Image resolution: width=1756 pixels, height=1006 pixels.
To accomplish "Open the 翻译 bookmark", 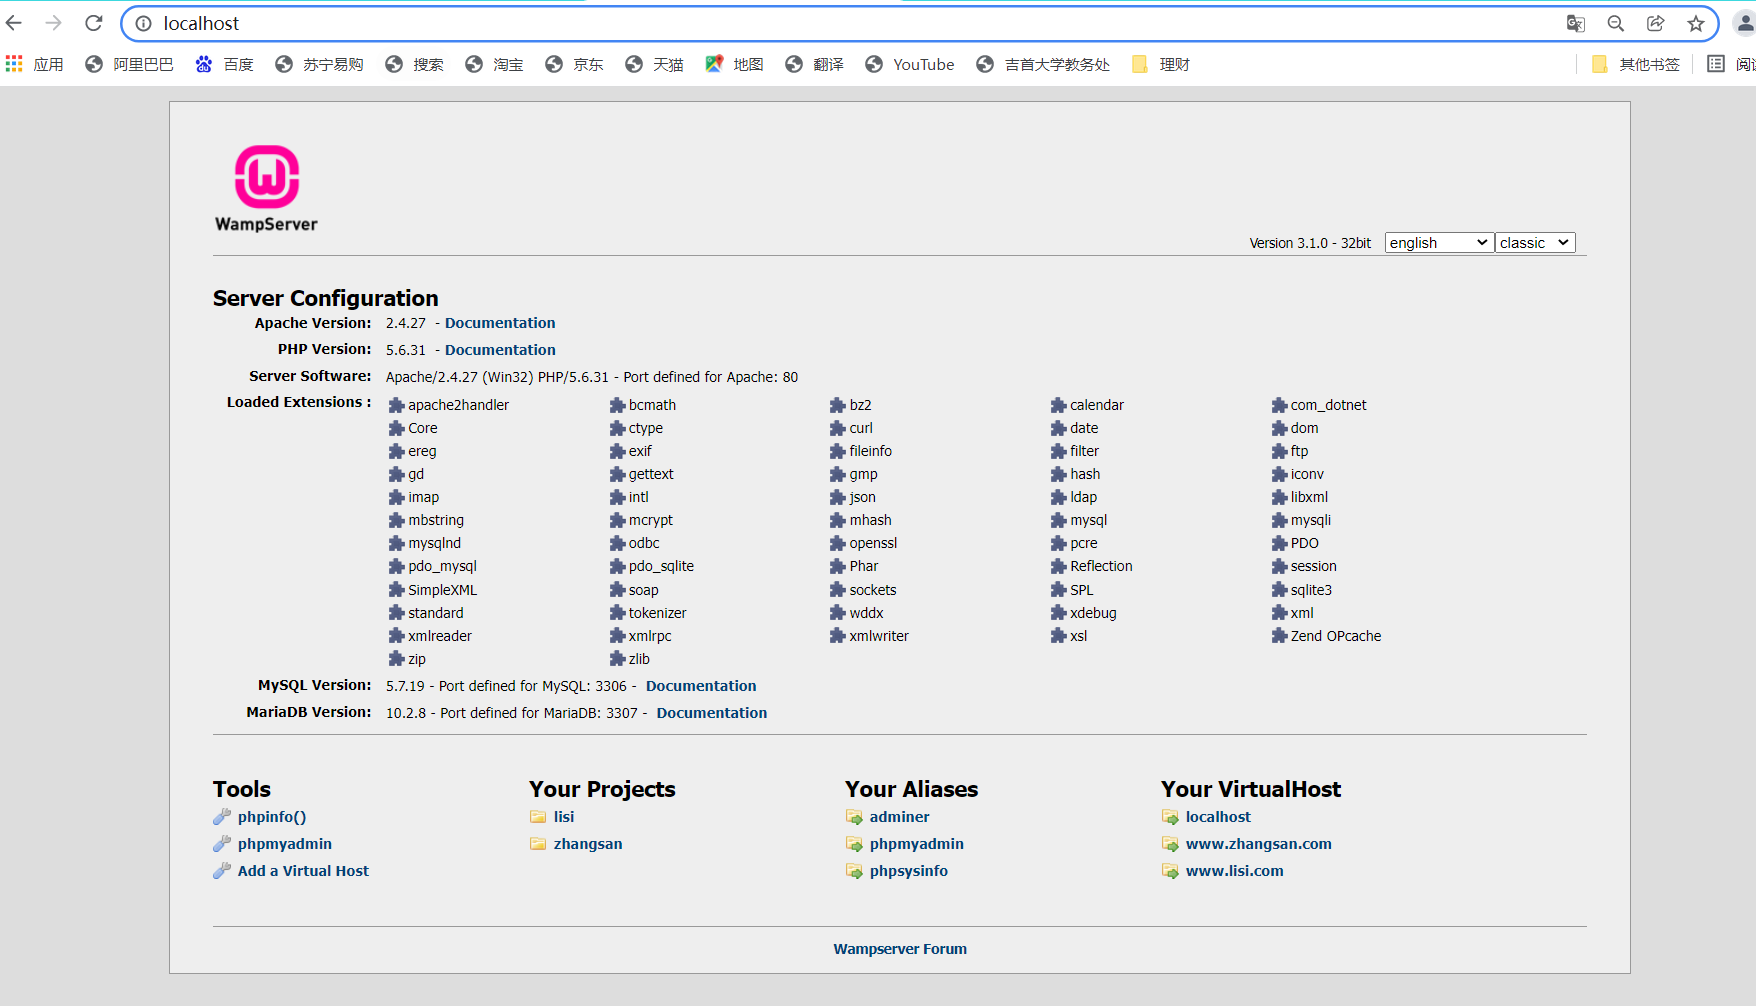I will point(814,64).
